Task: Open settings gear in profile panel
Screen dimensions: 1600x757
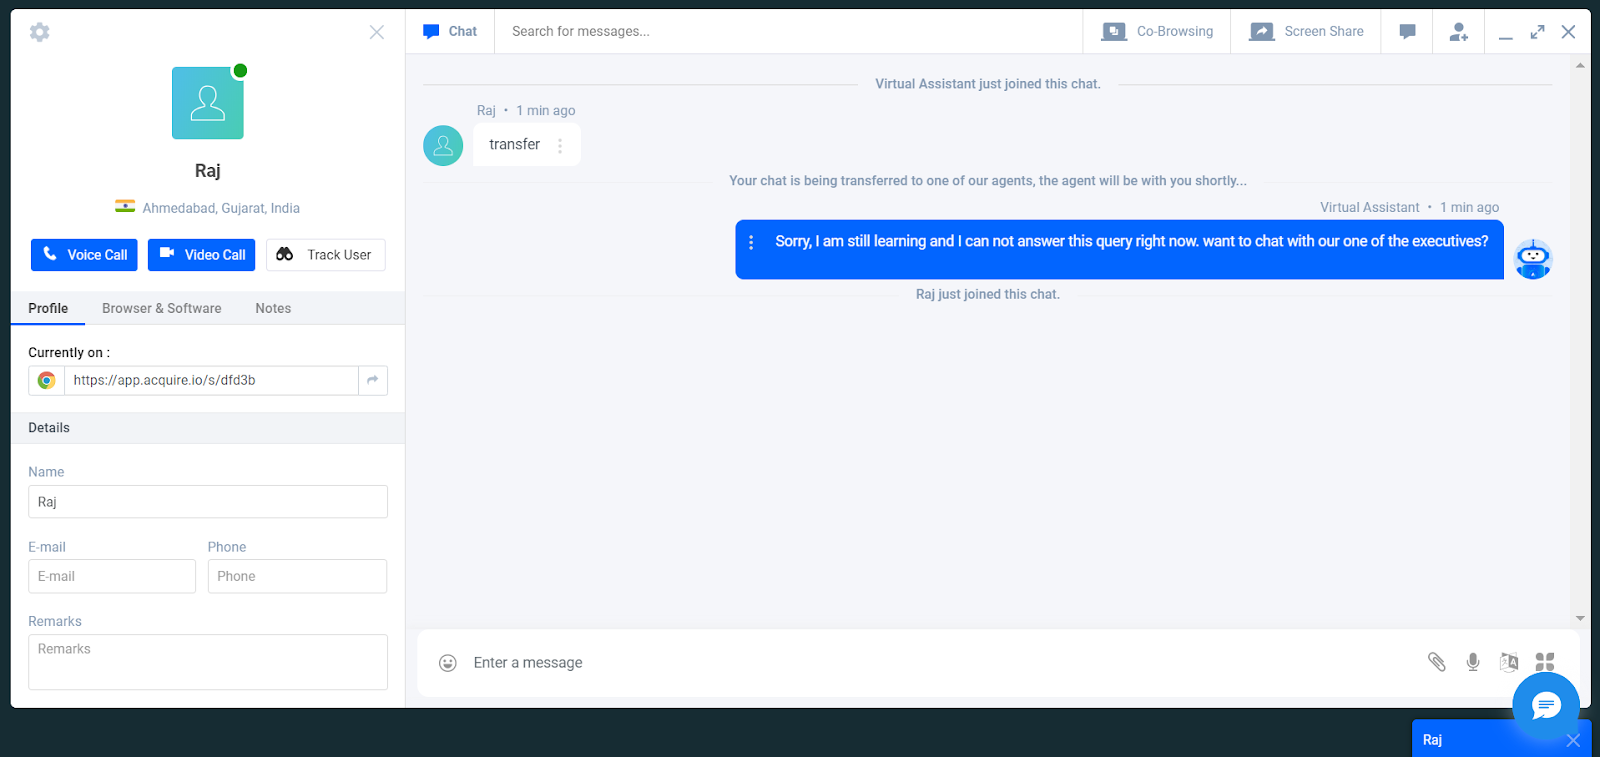Action: tap(40, 32)
